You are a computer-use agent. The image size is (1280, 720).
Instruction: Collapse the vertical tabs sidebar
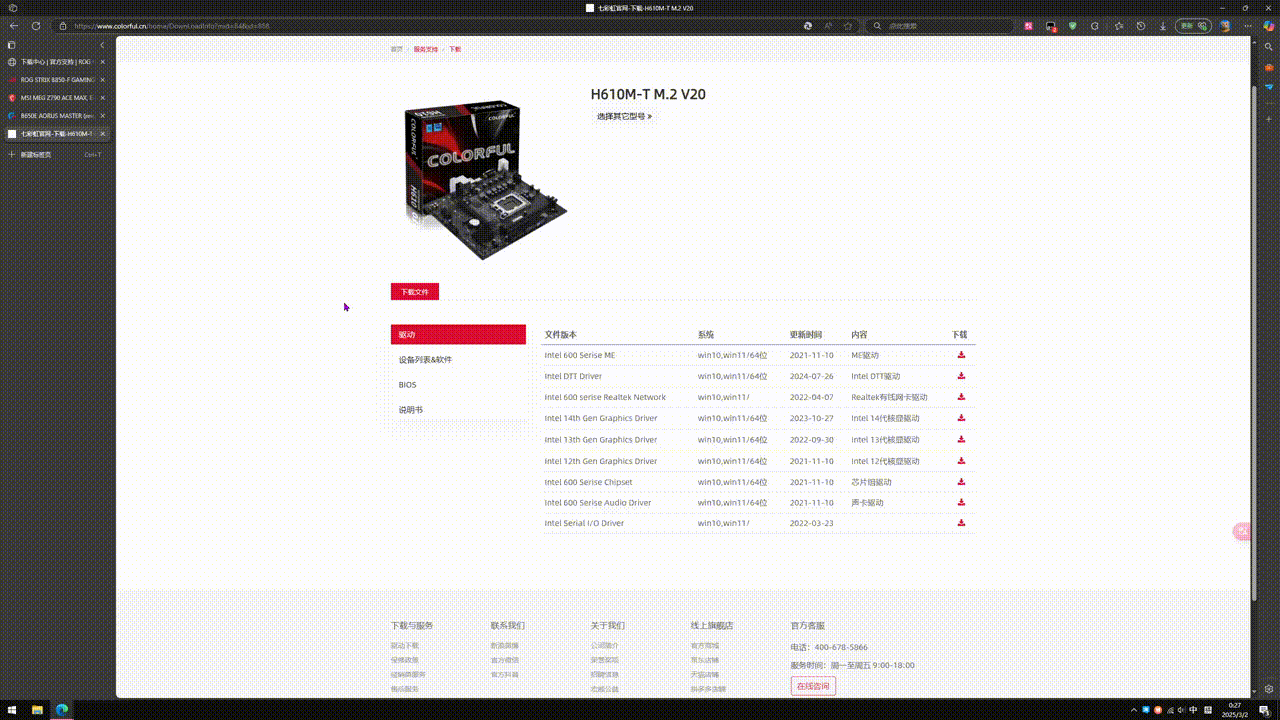coord(102,45)
